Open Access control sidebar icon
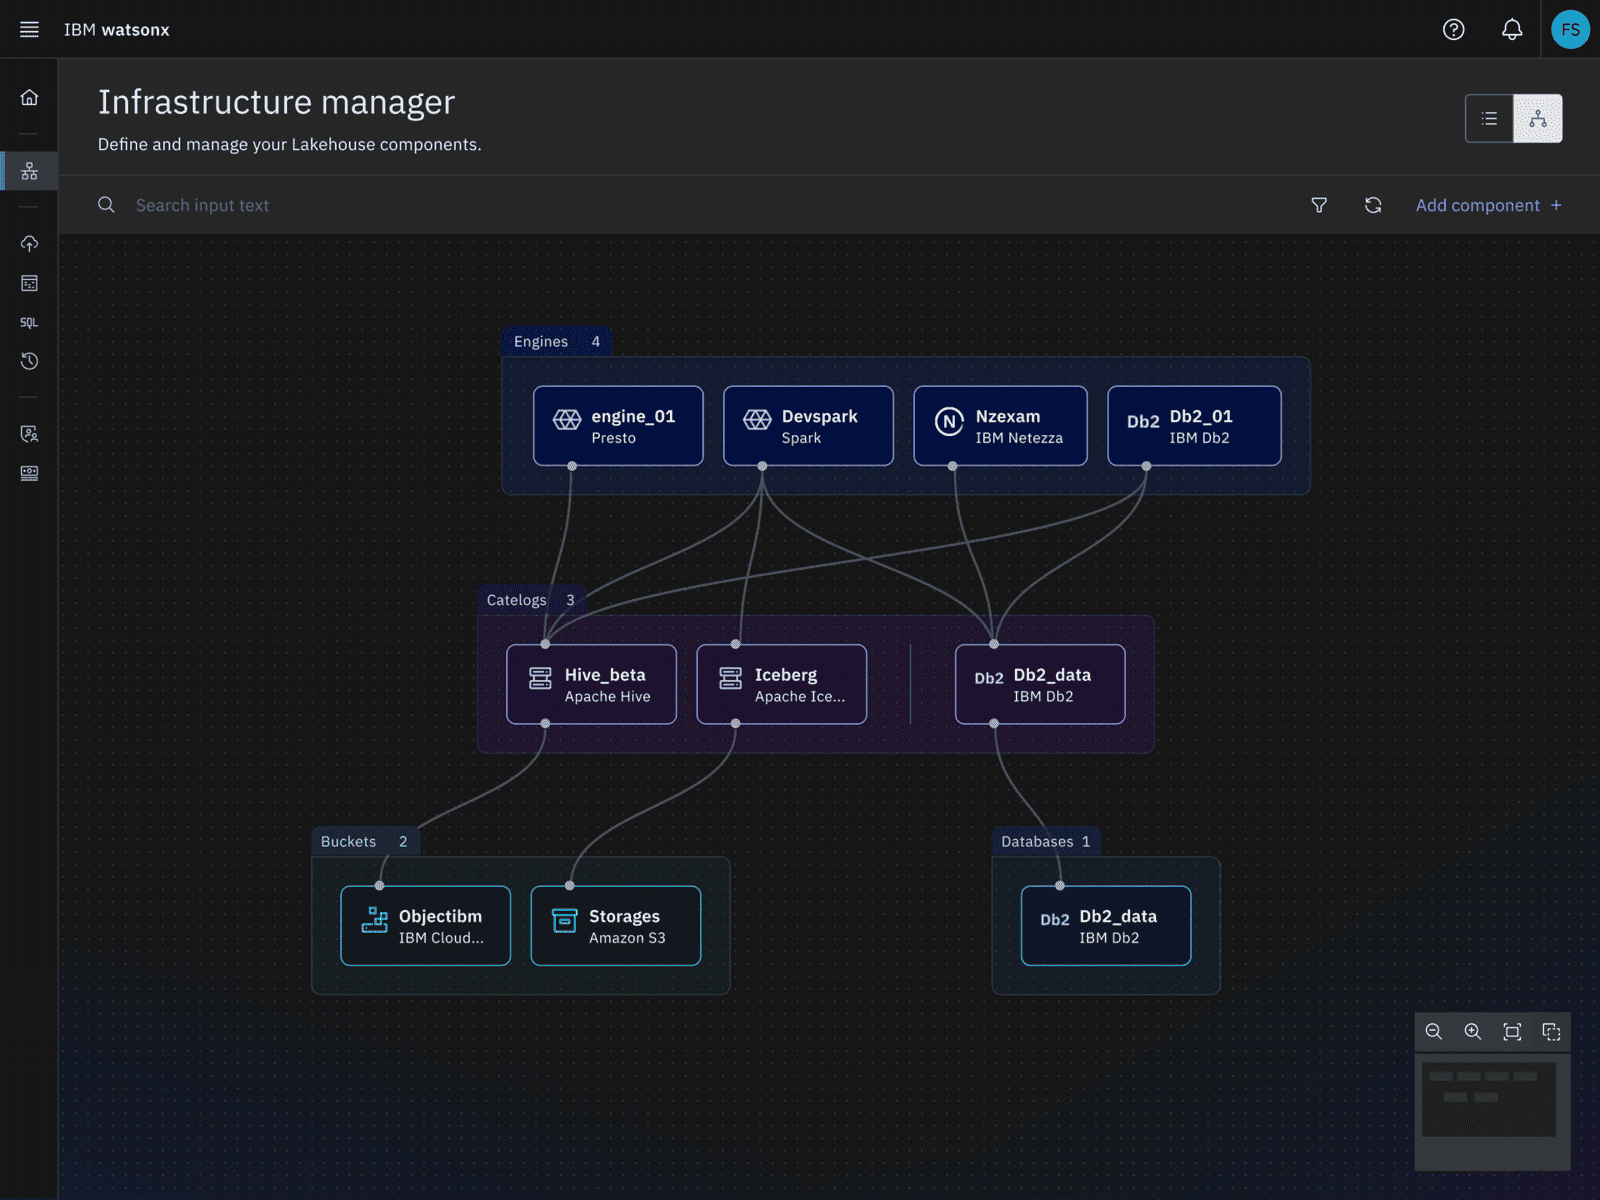 (x=29, y=434)
